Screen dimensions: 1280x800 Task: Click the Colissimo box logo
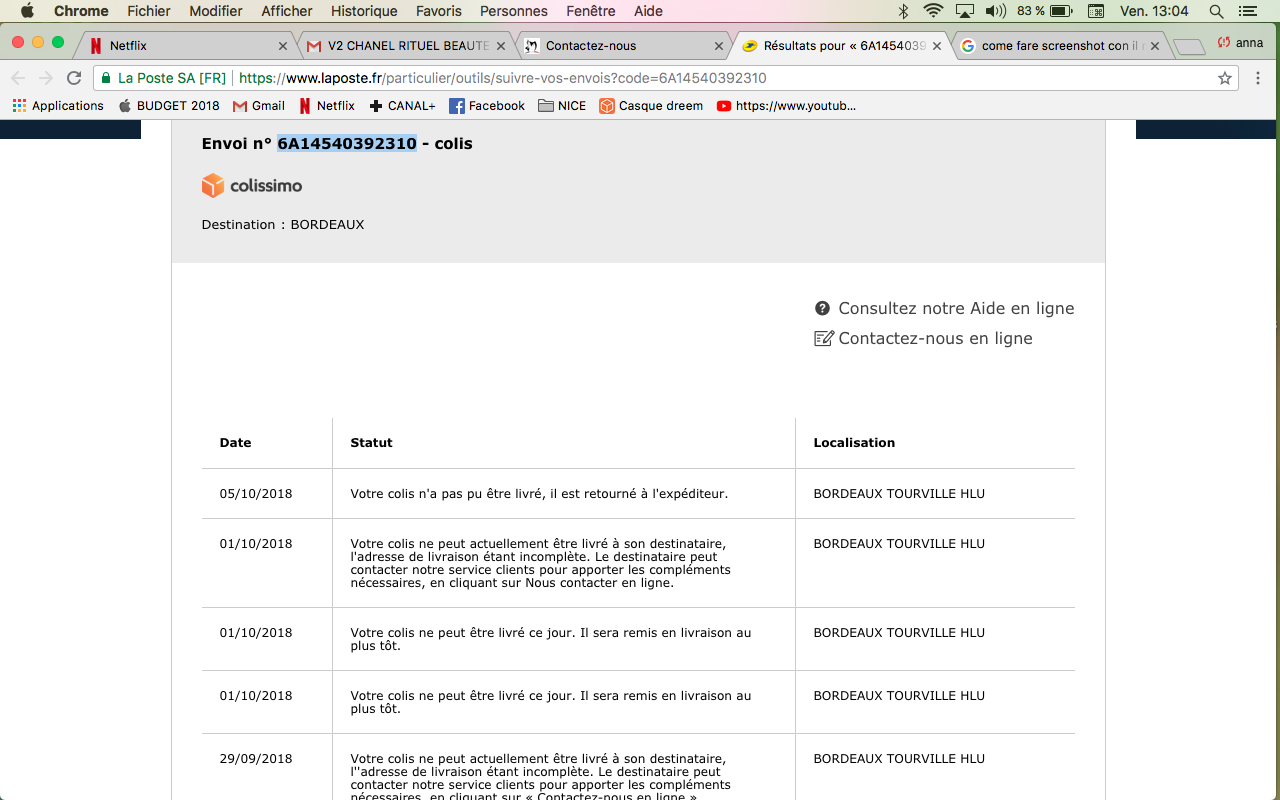point(213,185)
